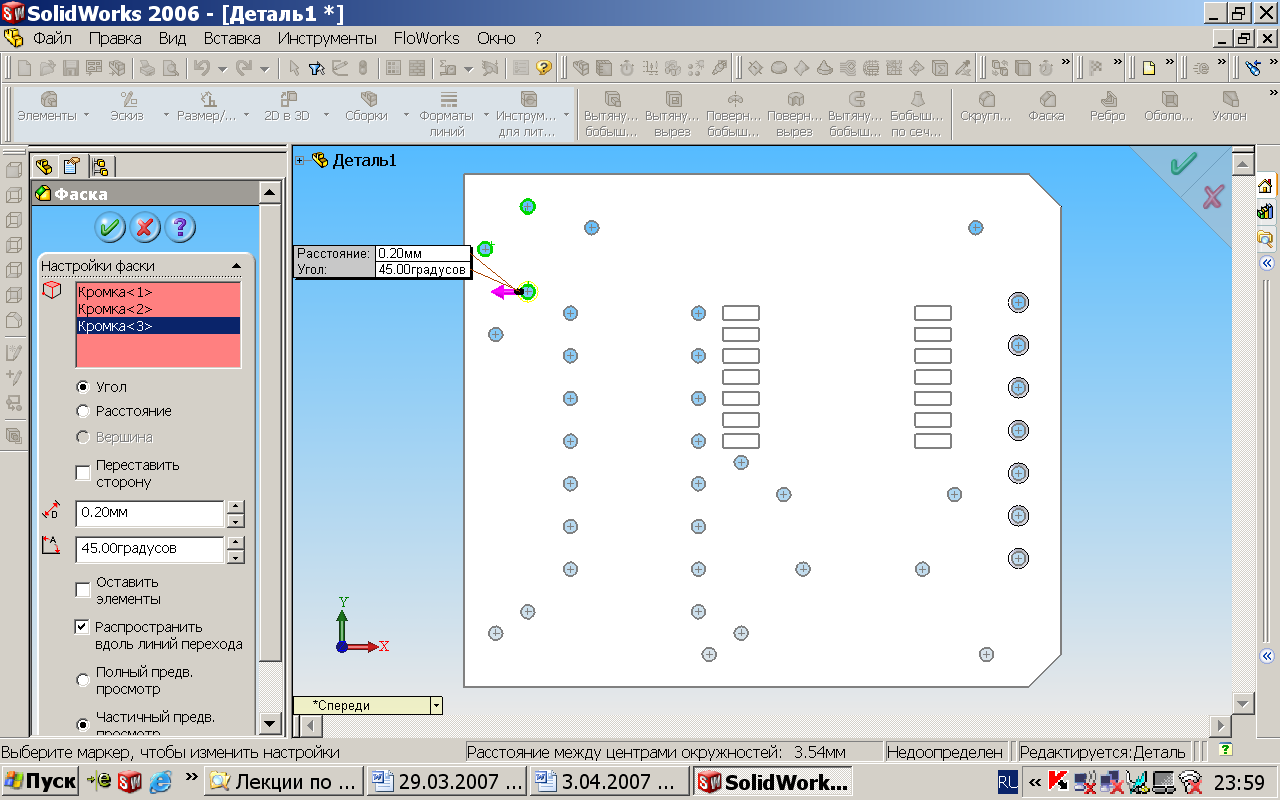1280x800 pixels.
Task: Select the Частичный предв. просмотр radio button
Action: point(84,725)
